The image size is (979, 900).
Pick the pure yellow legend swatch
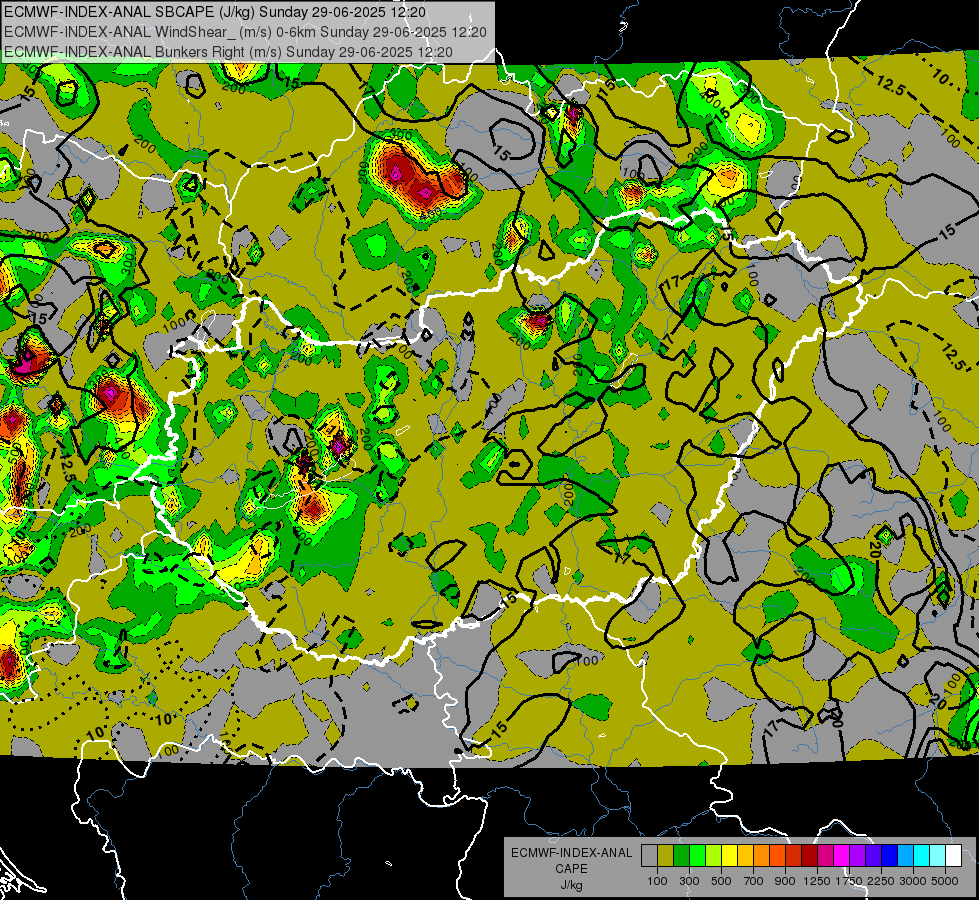tap(729, 856)
